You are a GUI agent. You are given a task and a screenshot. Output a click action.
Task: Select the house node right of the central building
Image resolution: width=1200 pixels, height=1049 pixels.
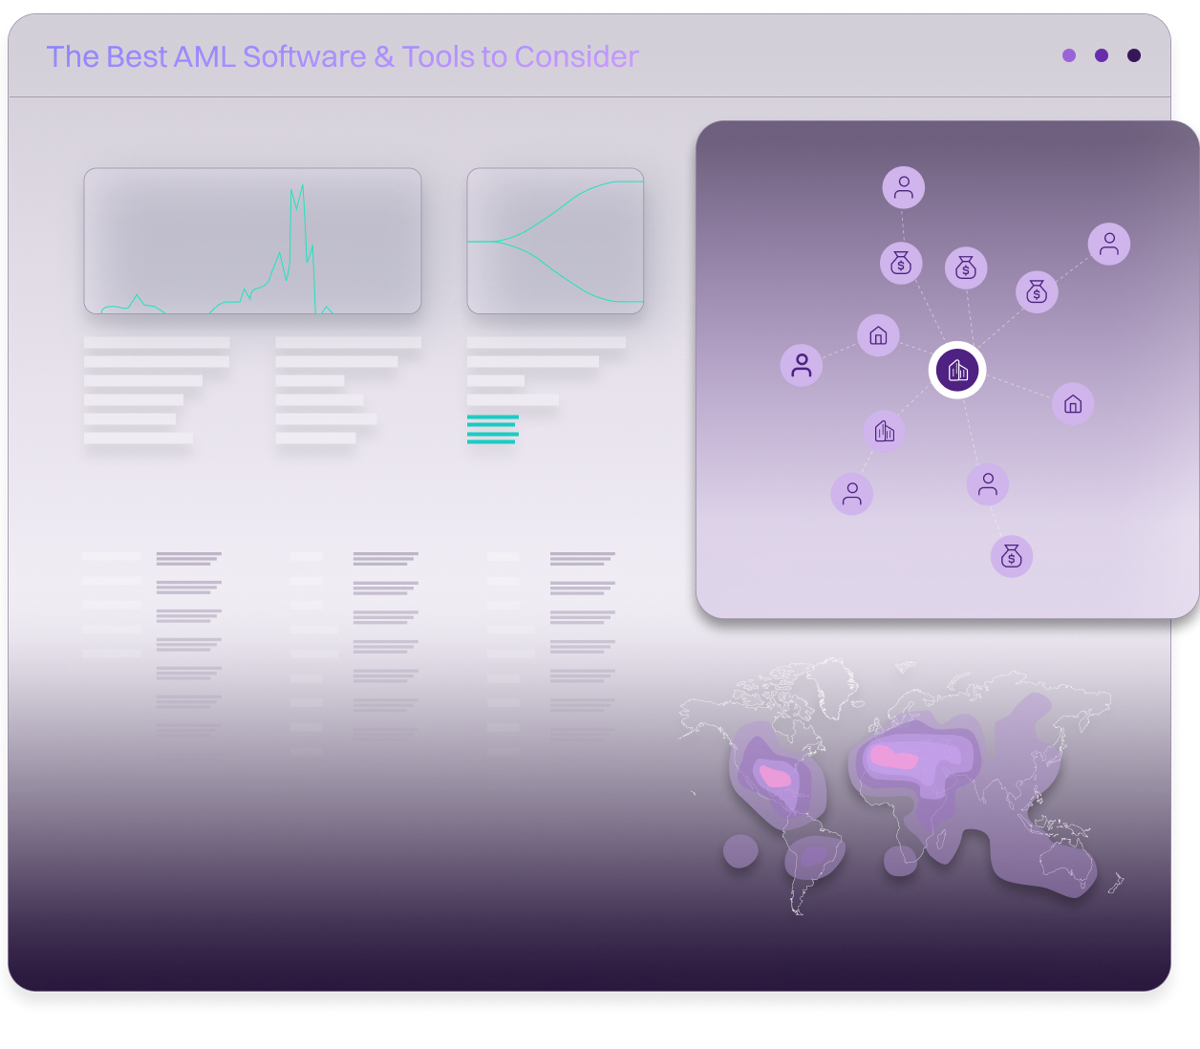tap(1073, 404)
